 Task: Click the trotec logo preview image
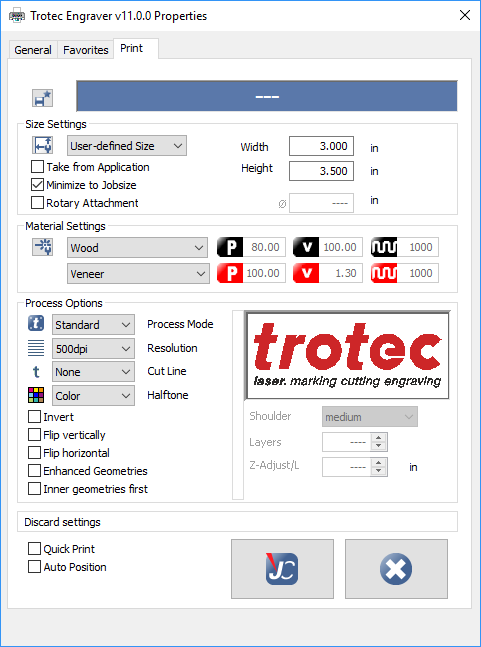pos(347,356)
